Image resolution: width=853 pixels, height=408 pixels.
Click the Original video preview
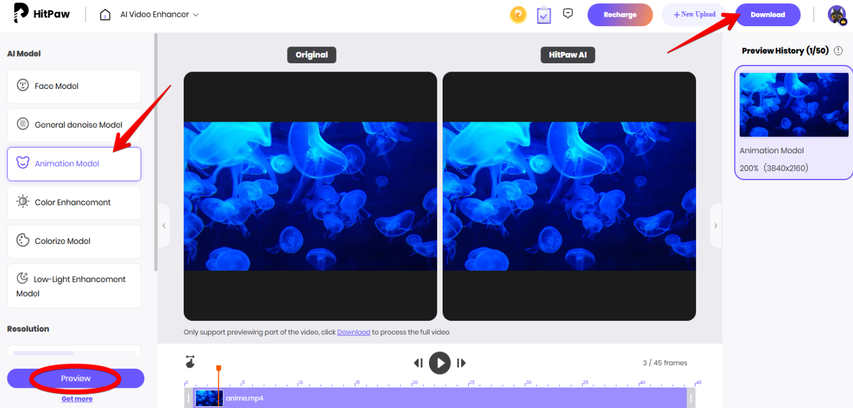[x=310, y=196]
